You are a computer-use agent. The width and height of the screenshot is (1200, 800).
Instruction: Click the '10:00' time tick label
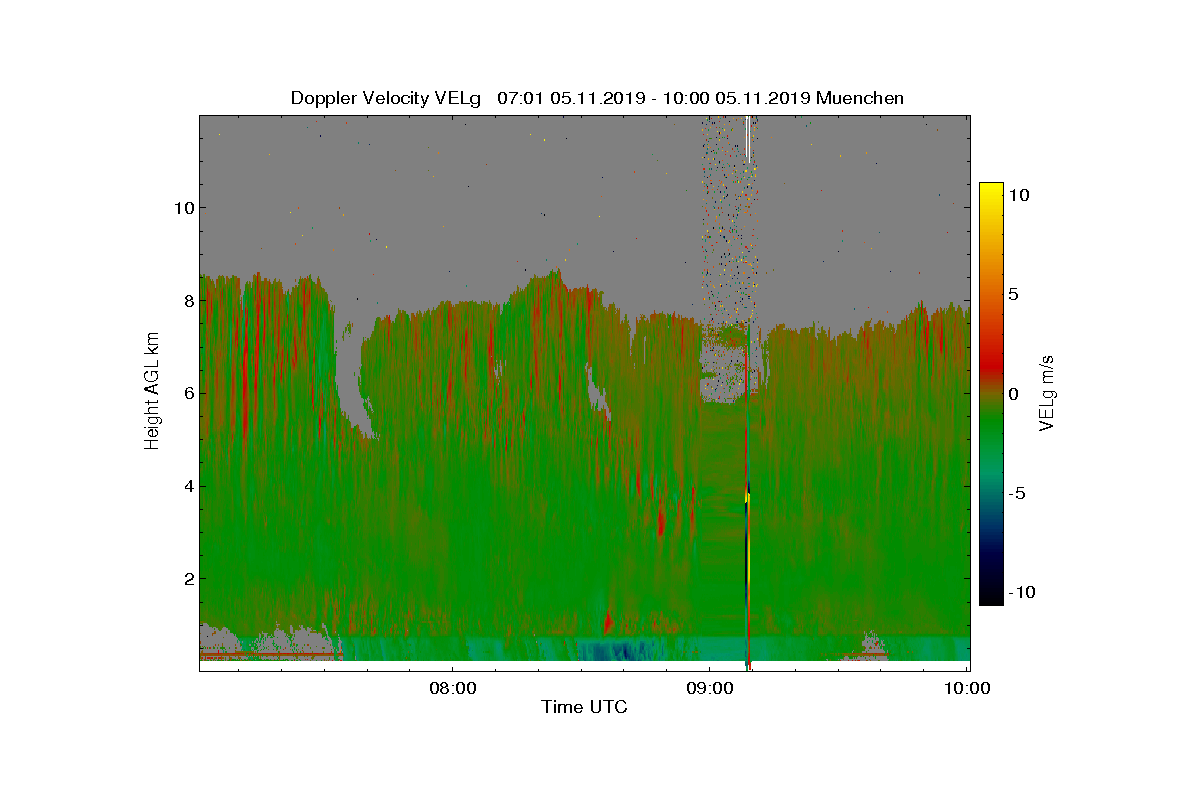click(x=967, y=688)
